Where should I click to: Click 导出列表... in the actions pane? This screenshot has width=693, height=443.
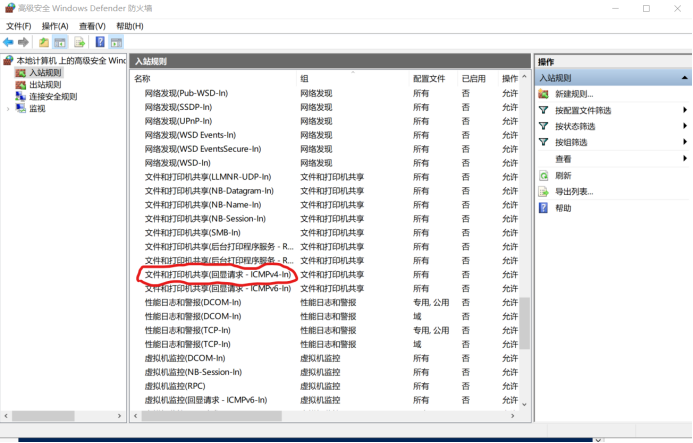point(574,191)
